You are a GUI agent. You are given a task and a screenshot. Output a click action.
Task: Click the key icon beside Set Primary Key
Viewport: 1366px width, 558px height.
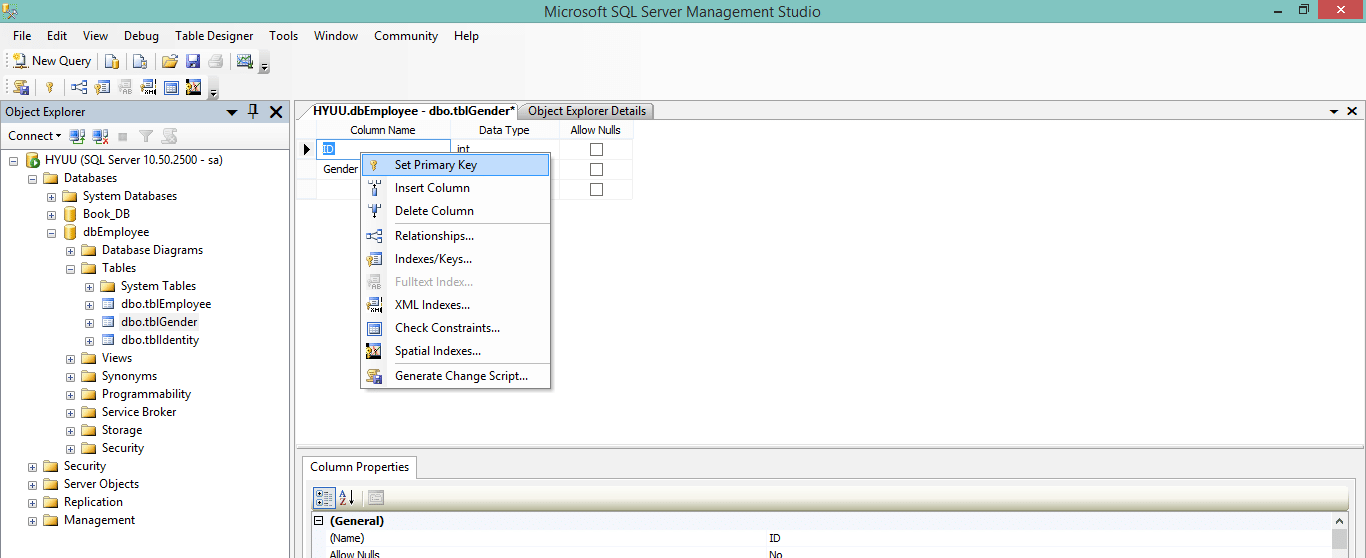coord(374,165)
